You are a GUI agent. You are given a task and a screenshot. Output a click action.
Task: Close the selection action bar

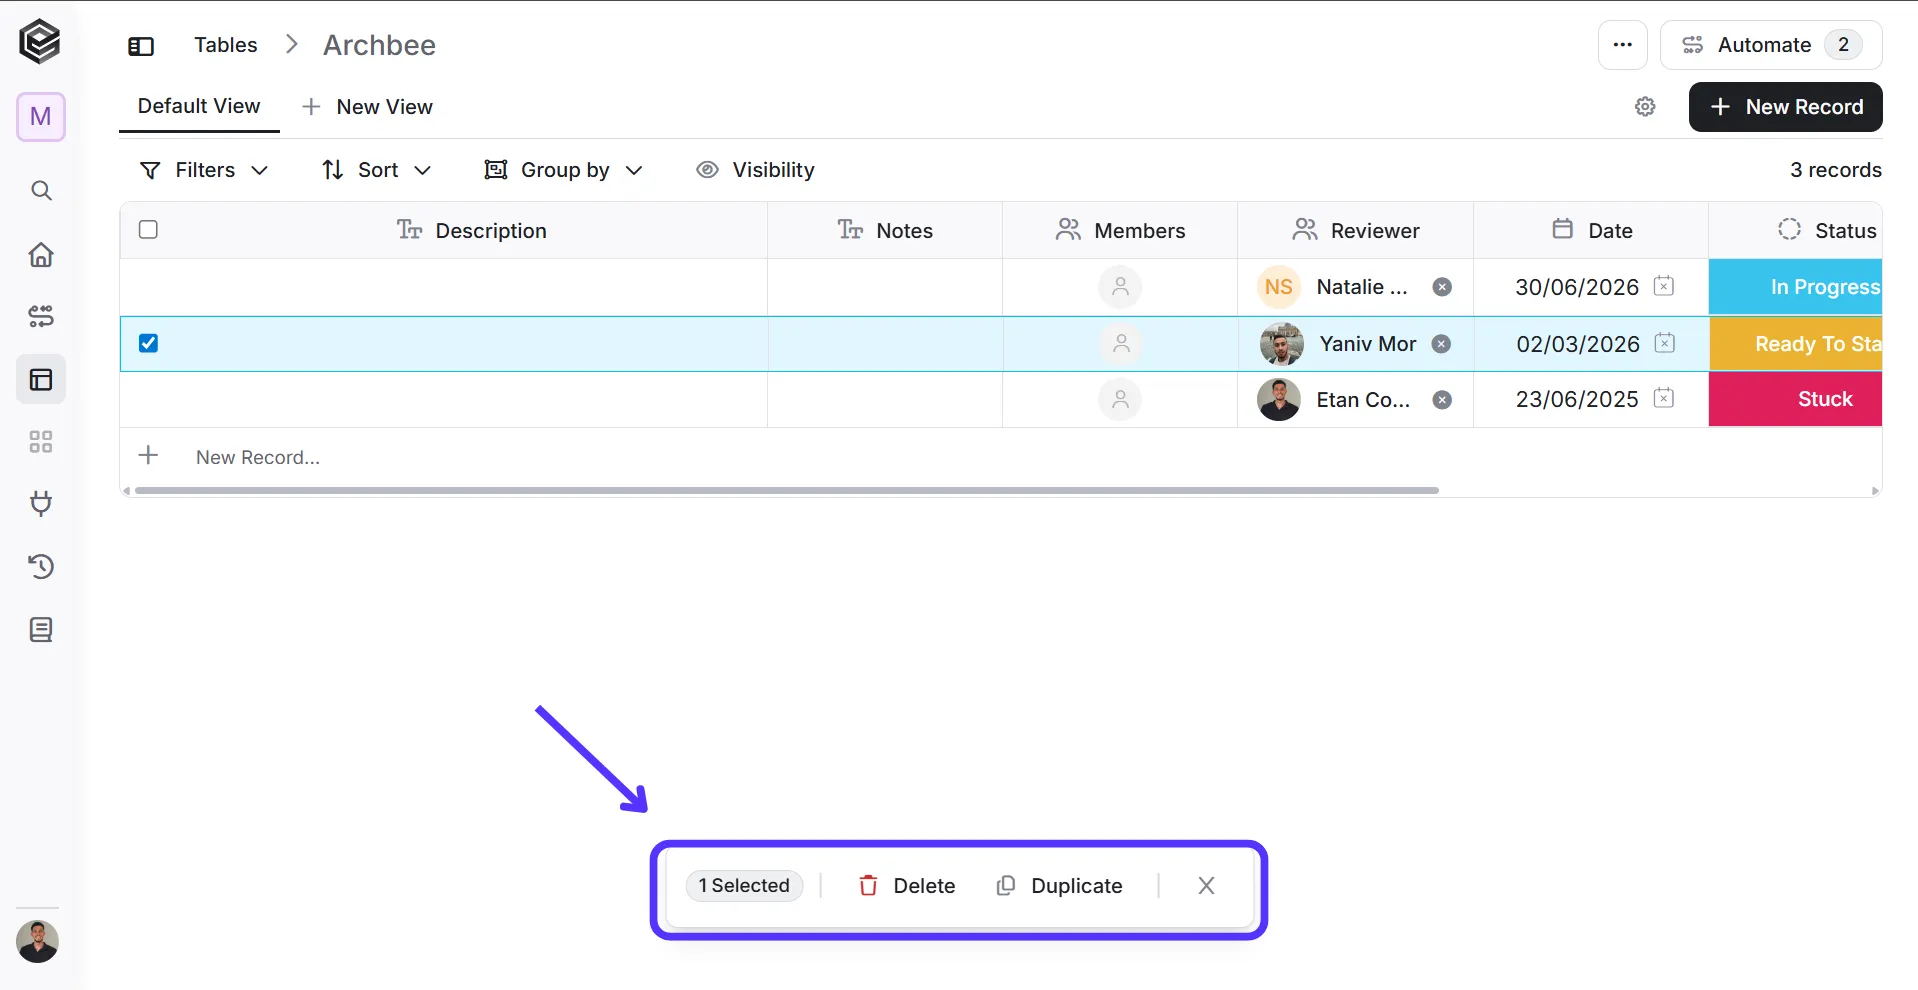point(1206,886)
